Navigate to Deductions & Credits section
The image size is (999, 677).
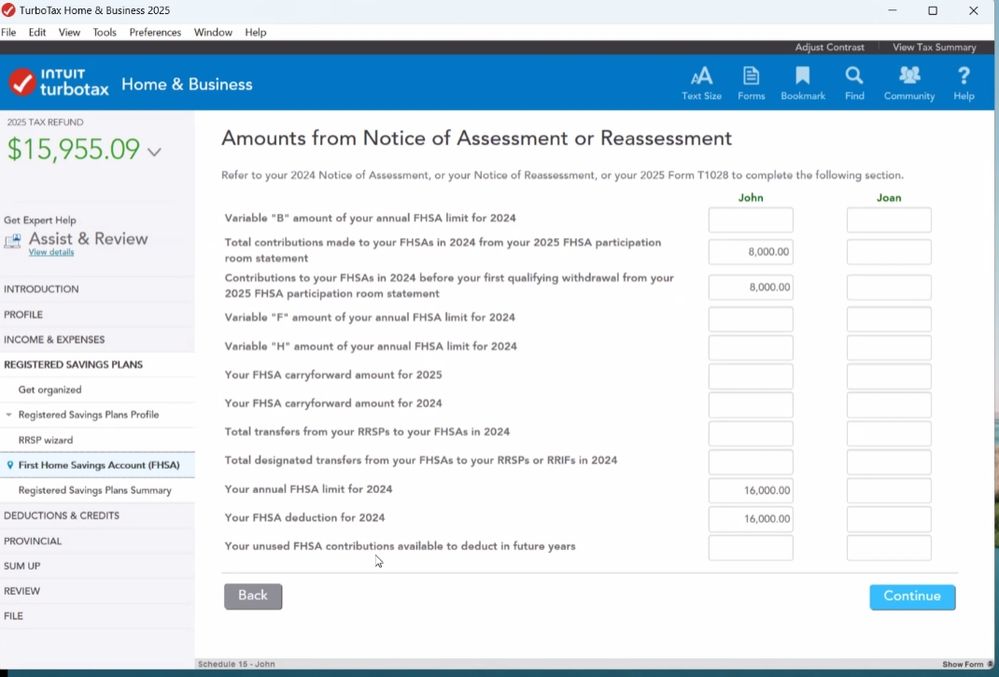coord(61,516)
